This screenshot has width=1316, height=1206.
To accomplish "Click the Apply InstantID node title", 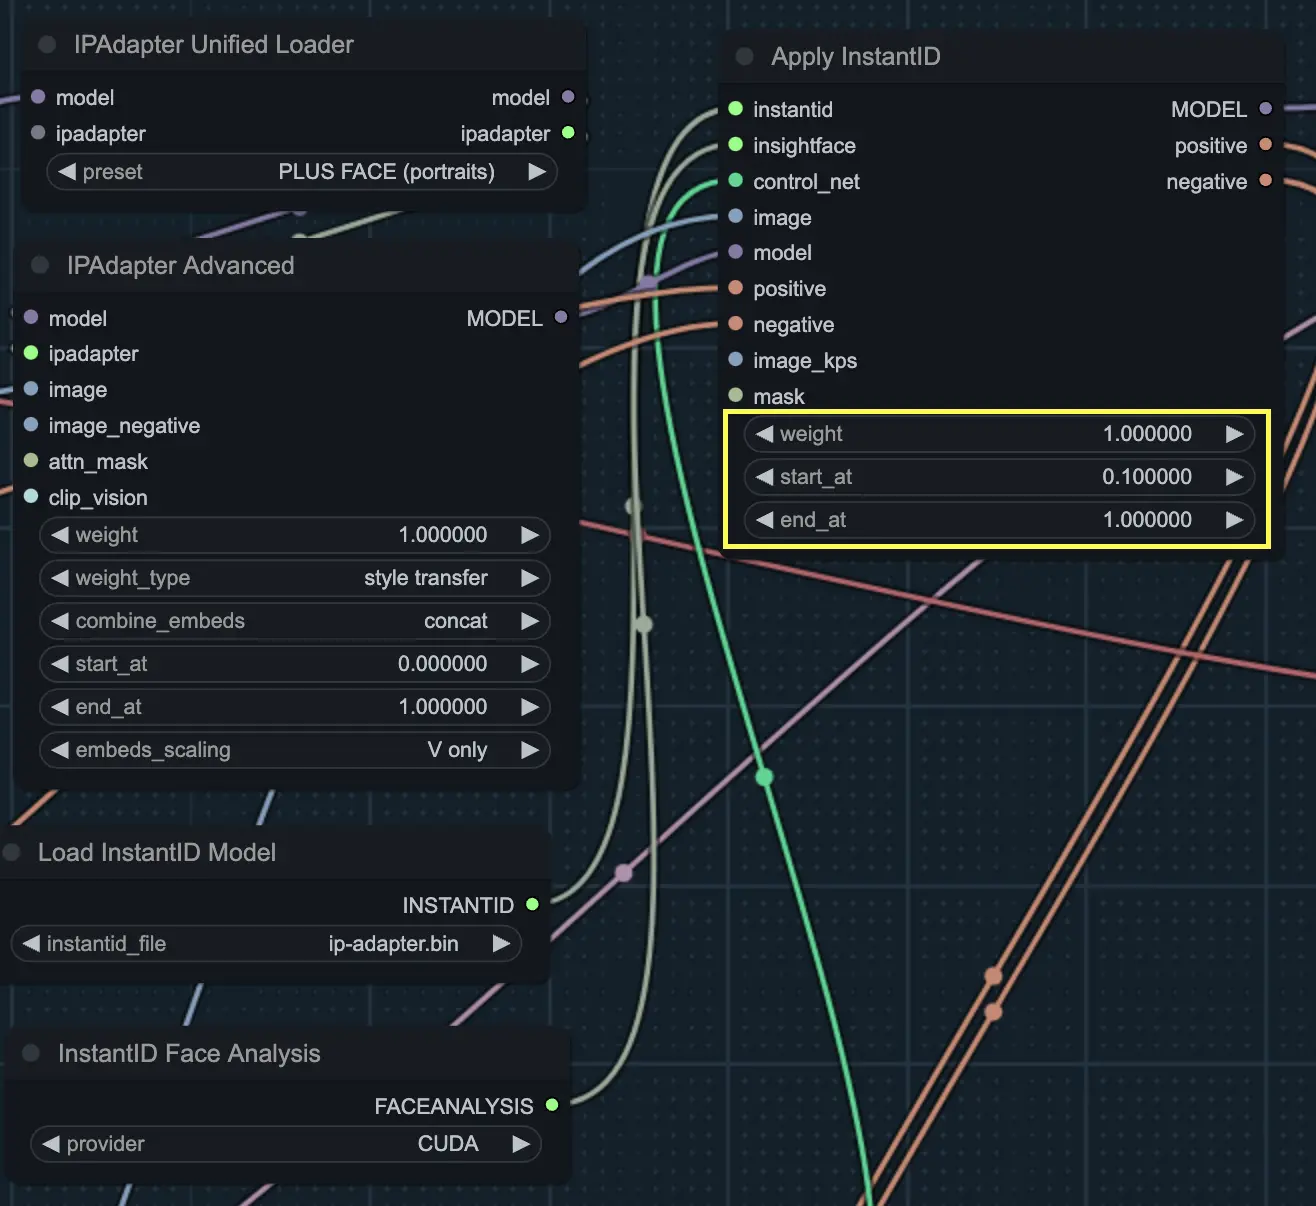I will (x=855, y=57).
